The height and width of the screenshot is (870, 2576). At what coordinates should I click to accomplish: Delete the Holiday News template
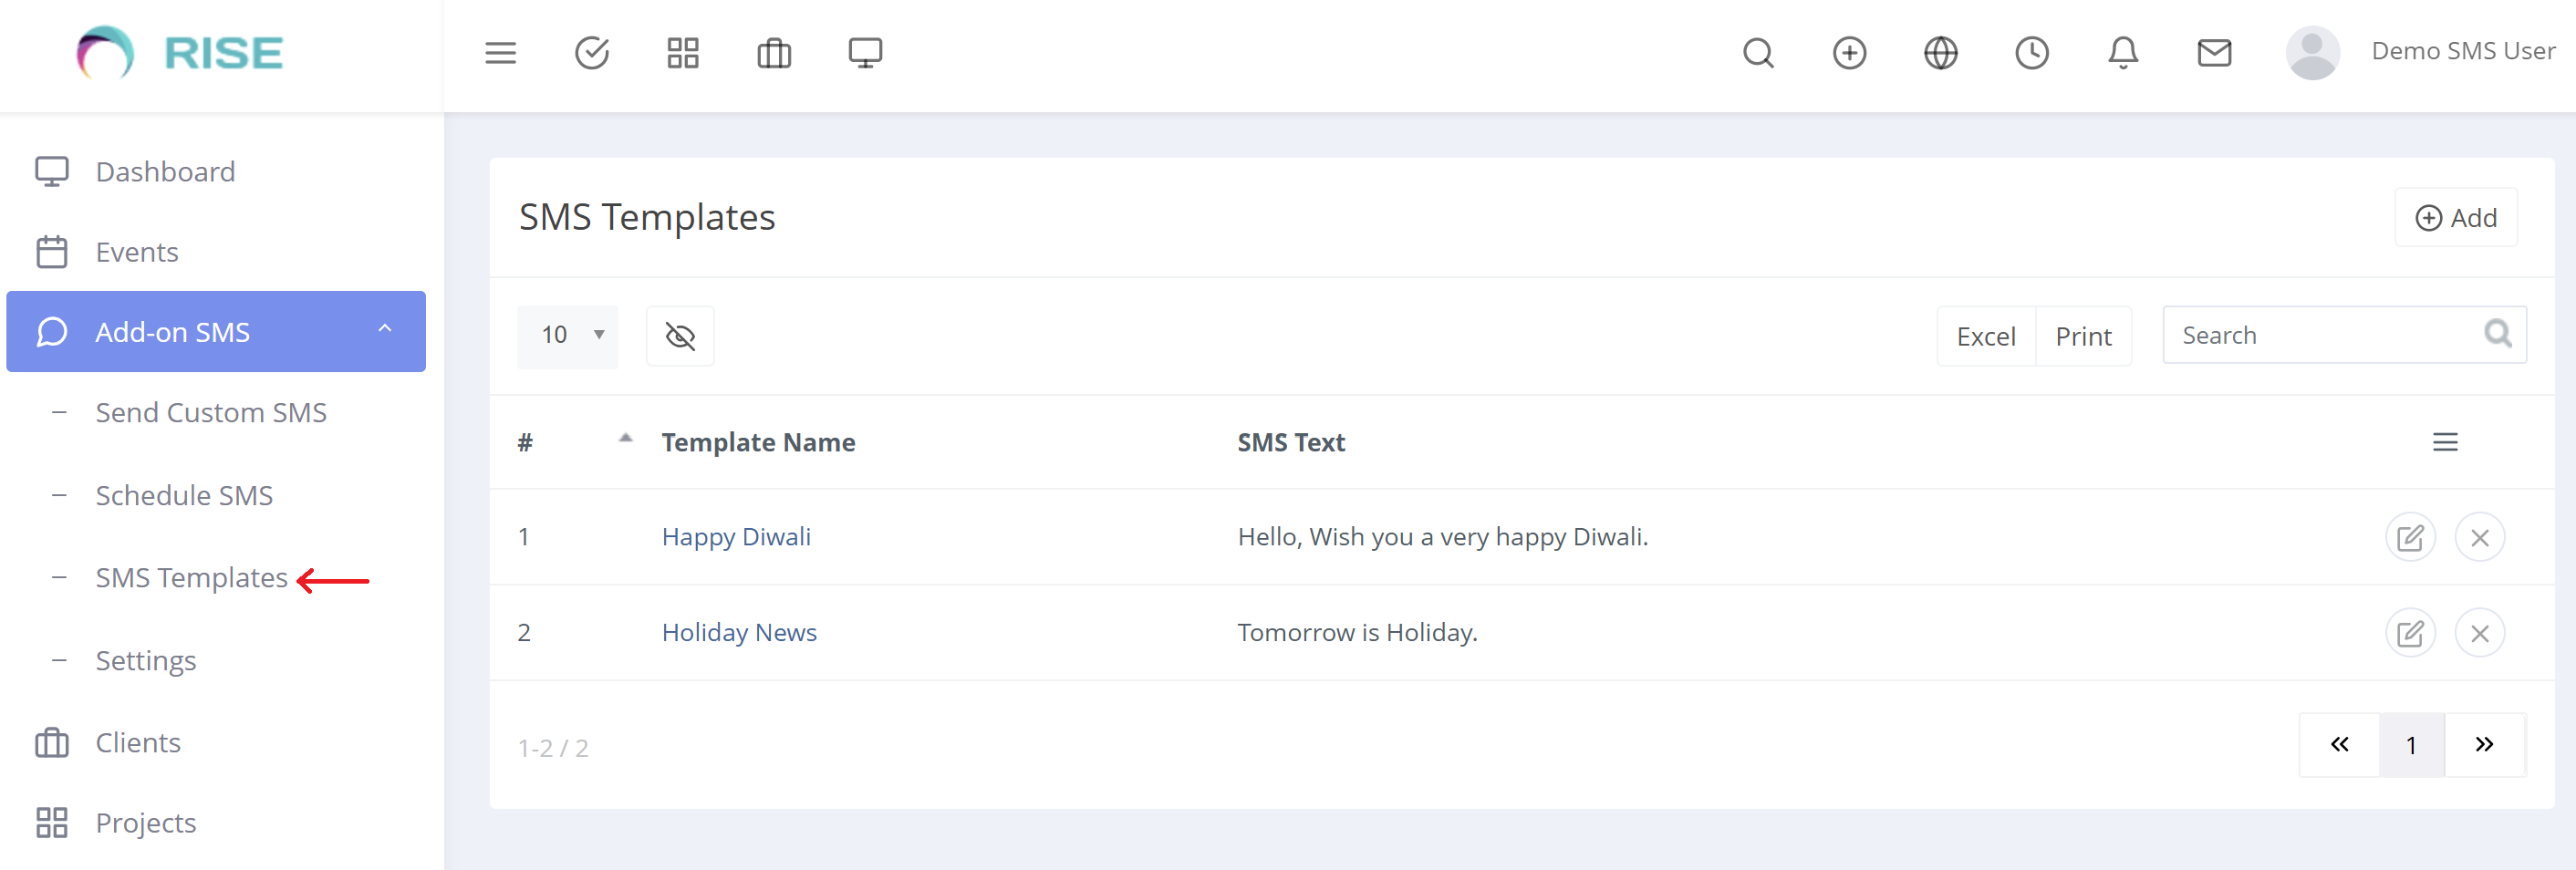click(x=2479, y=633)
